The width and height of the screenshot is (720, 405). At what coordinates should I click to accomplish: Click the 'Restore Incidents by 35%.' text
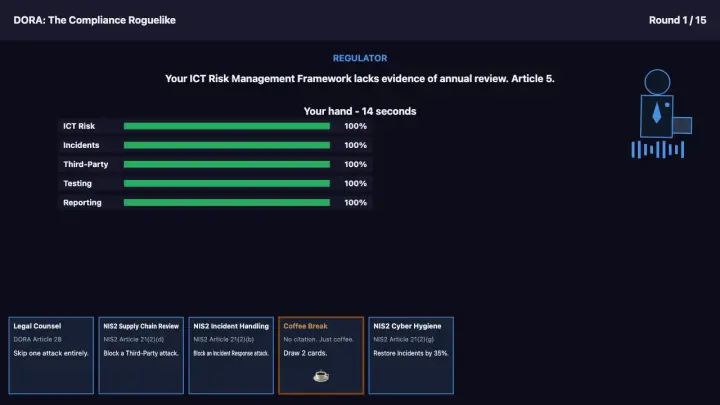(x=411, y=353)
